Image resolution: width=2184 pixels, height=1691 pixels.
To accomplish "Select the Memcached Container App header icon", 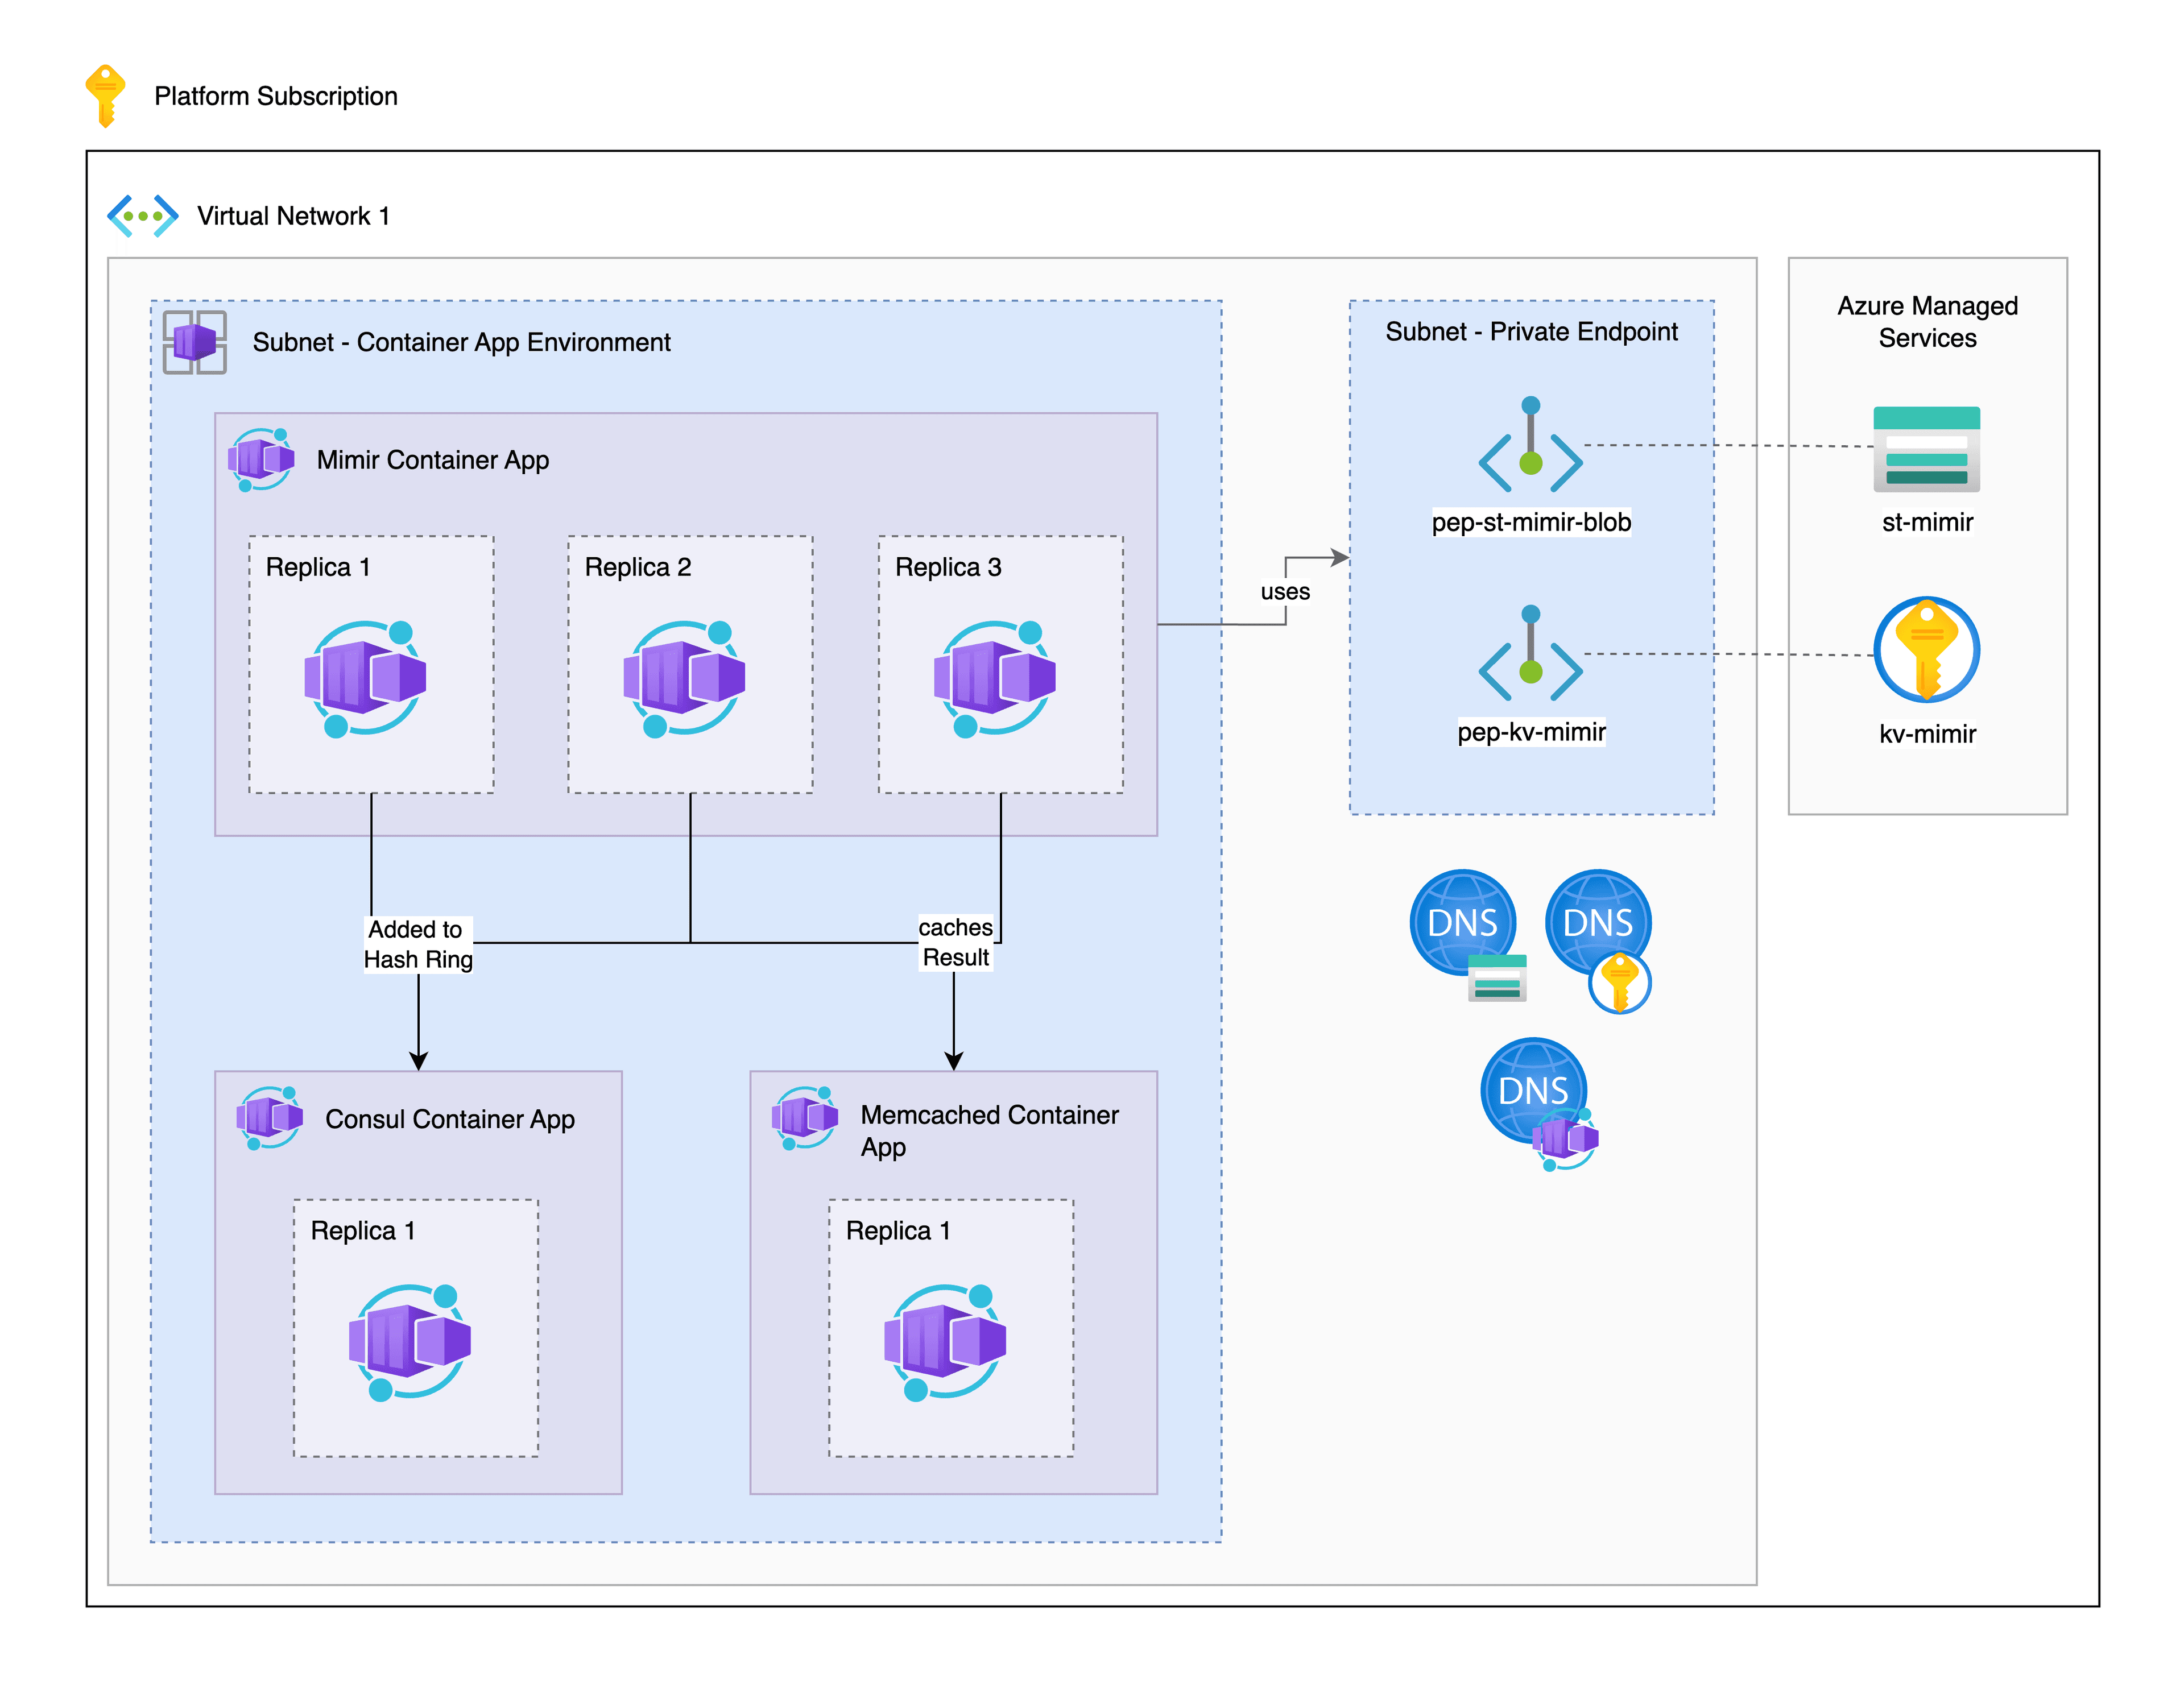I will 805,1118.
